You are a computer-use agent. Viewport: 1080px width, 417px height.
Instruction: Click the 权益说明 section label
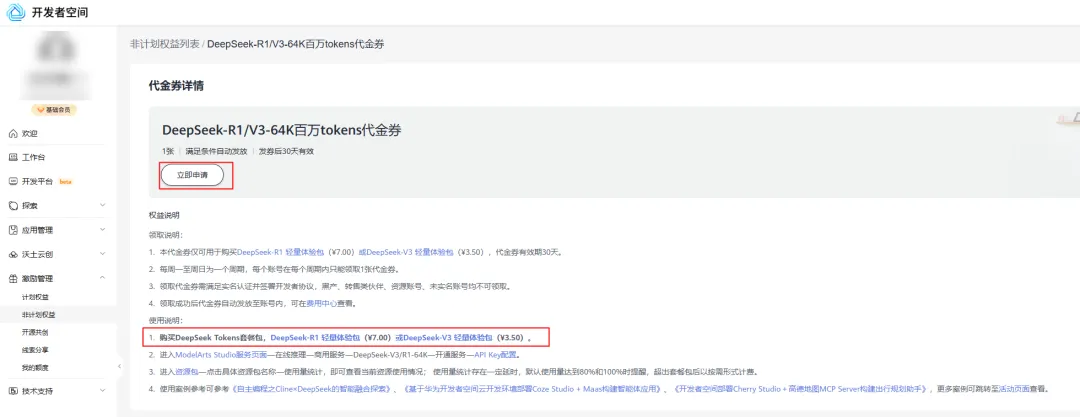tap(164, 215)
